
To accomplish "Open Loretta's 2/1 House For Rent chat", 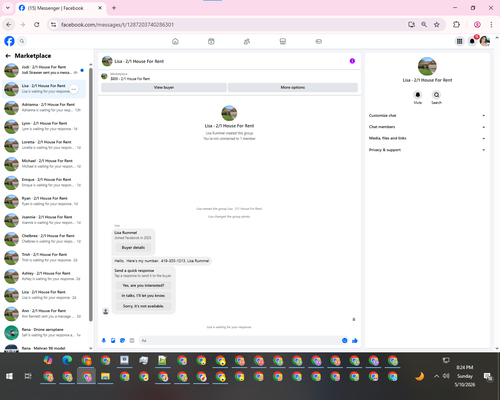I will pyautogui.click(x=44, y=145).
